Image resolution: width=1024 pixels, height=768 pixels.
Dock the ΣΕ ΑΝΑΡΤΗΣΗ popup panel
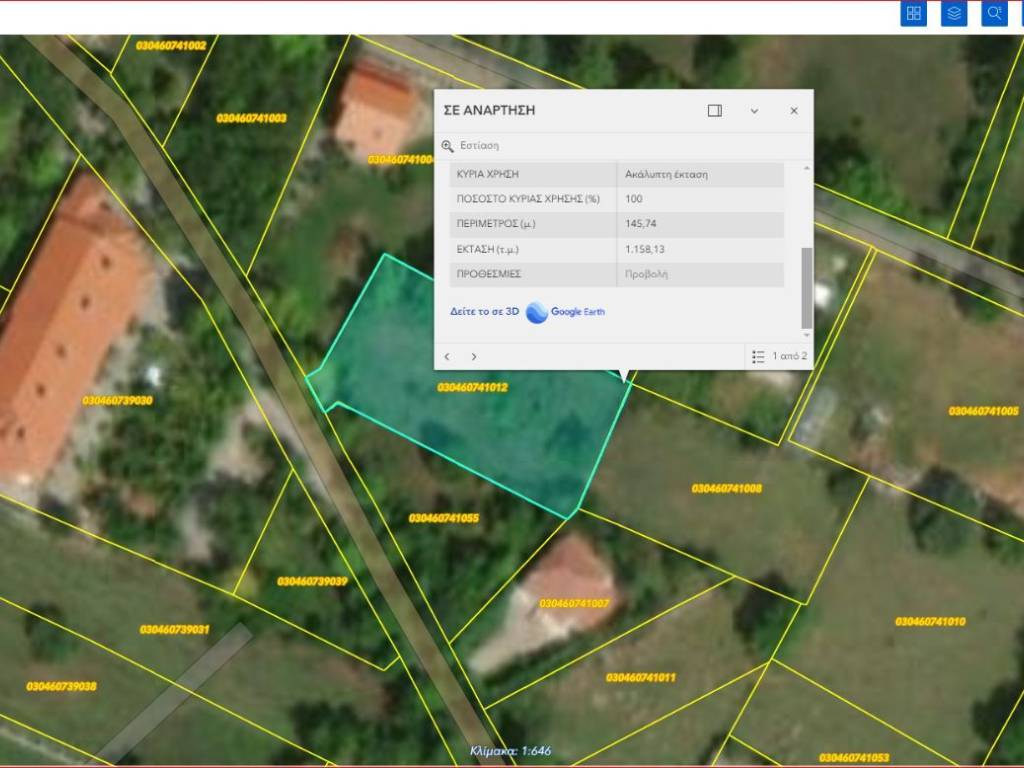tap(715, 111)
